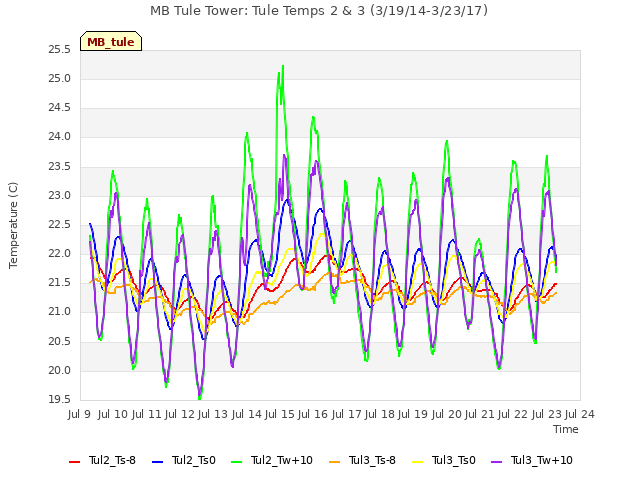640x480 pixels.
Task: Click the red Tul2_Ts-8 legend swatch
Action: tap(75, 462)
